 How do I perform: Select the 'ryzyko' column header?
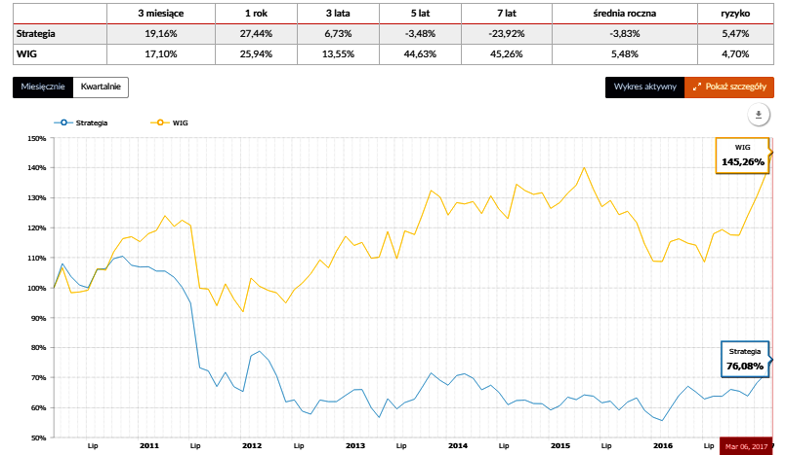(x=735, y=14)
